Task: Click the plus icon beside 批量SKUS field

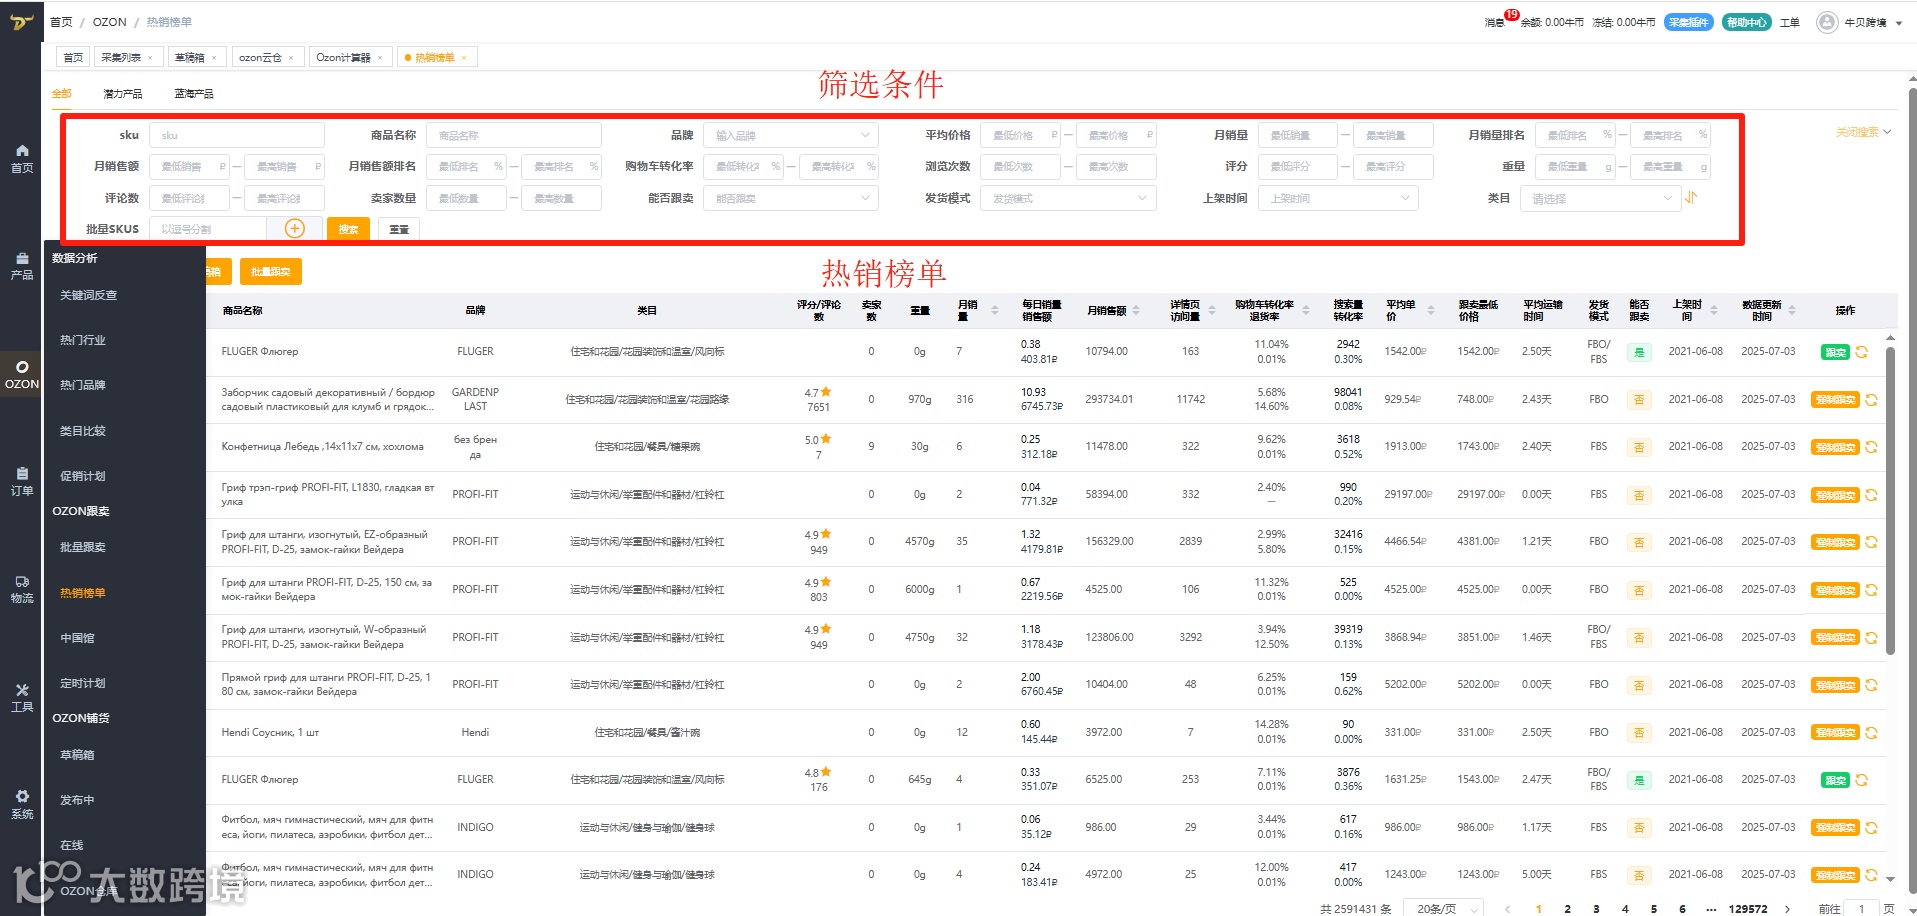Action: click(x=295, y=229)
